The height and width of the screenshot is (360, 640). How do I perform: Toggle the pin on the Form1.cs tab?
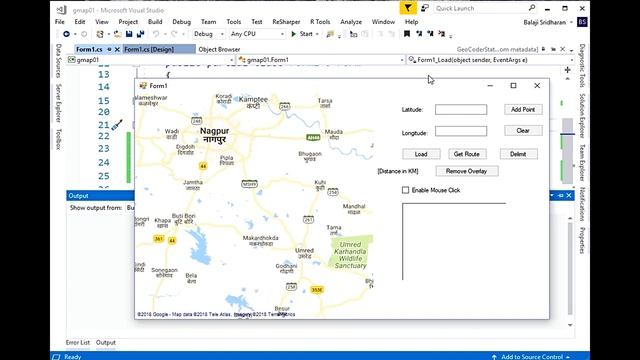[109, 49]
